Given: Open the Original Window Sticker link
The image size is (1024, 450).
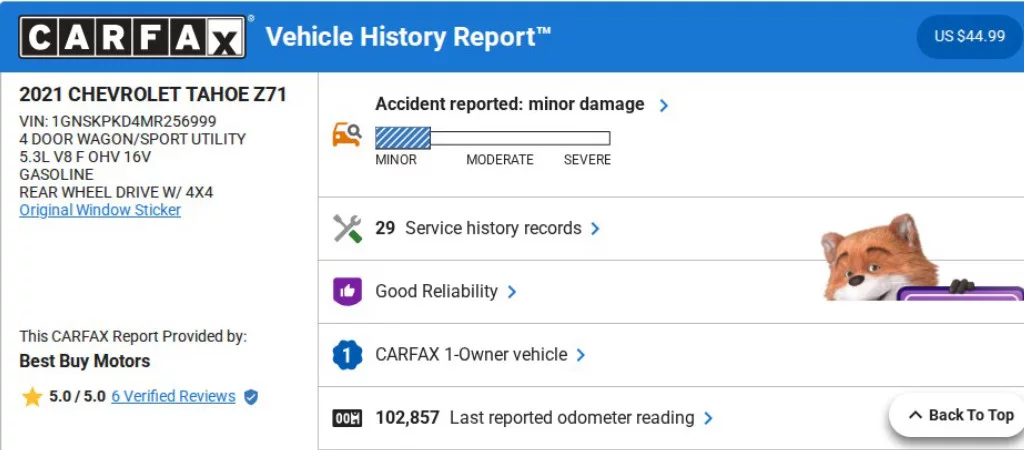Looking at the screenshot, I should (100, 210).
